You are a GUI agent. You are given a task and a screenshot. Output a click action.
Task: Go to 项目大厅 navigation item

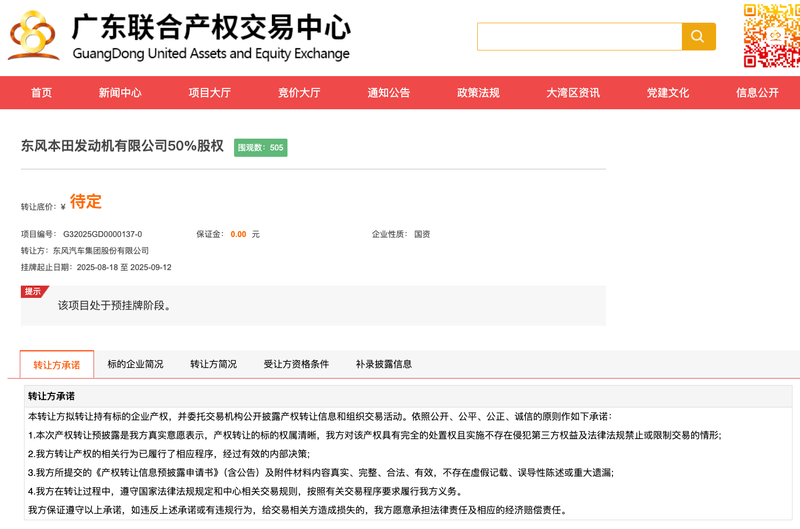pyautogui.click(x=210, y=93)
